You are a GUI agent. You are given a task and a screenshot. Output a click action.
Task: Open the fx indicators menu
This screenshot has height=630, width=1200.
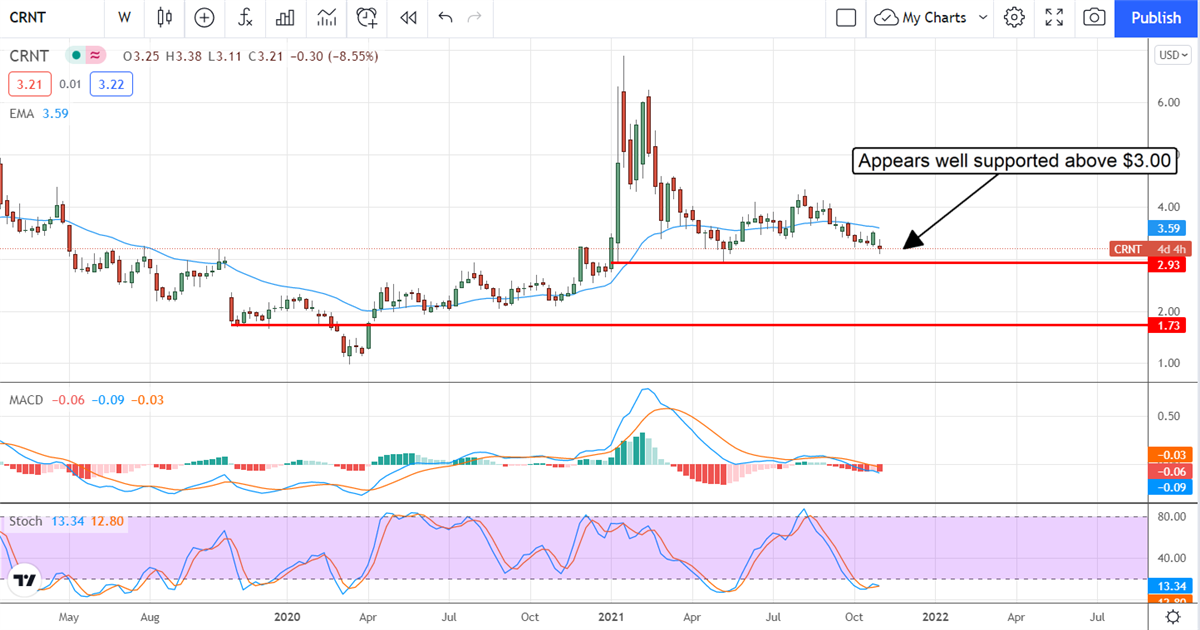click(x=244, y=17)
